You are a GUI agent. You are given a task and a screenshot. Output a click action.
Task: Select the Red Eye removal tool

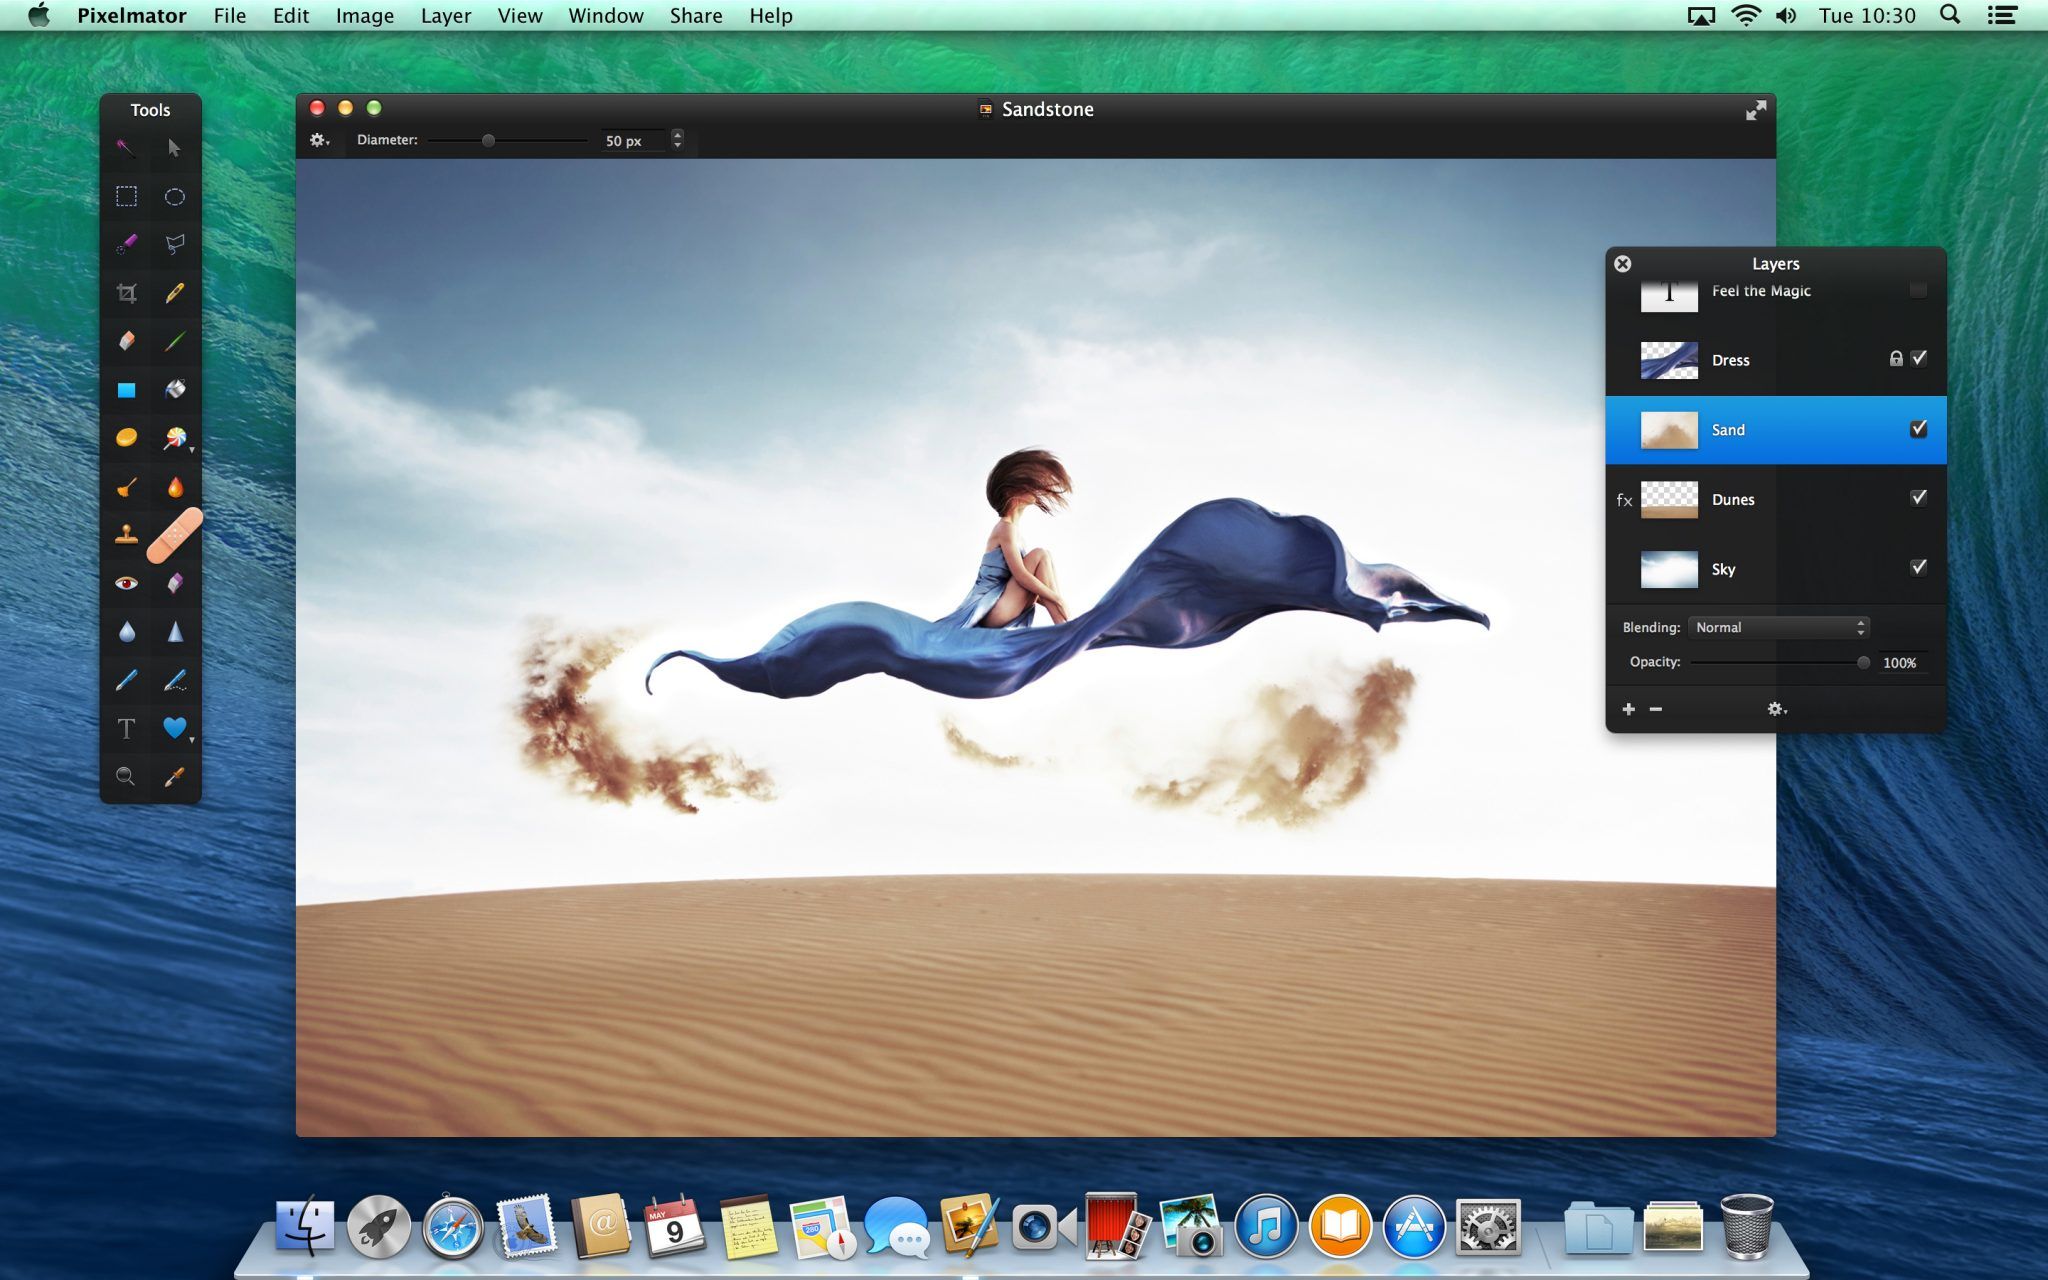(x=125, y=581)
